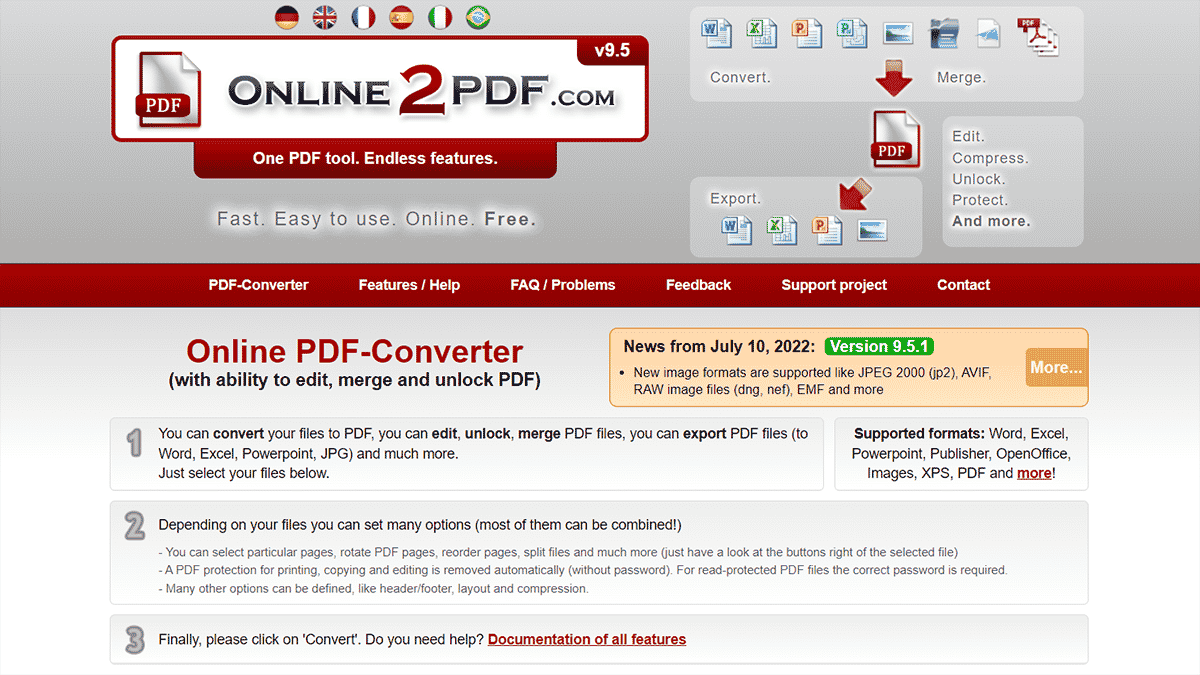1200x675 pixels.
Task: Click the More... news button
Action: 1055,367
